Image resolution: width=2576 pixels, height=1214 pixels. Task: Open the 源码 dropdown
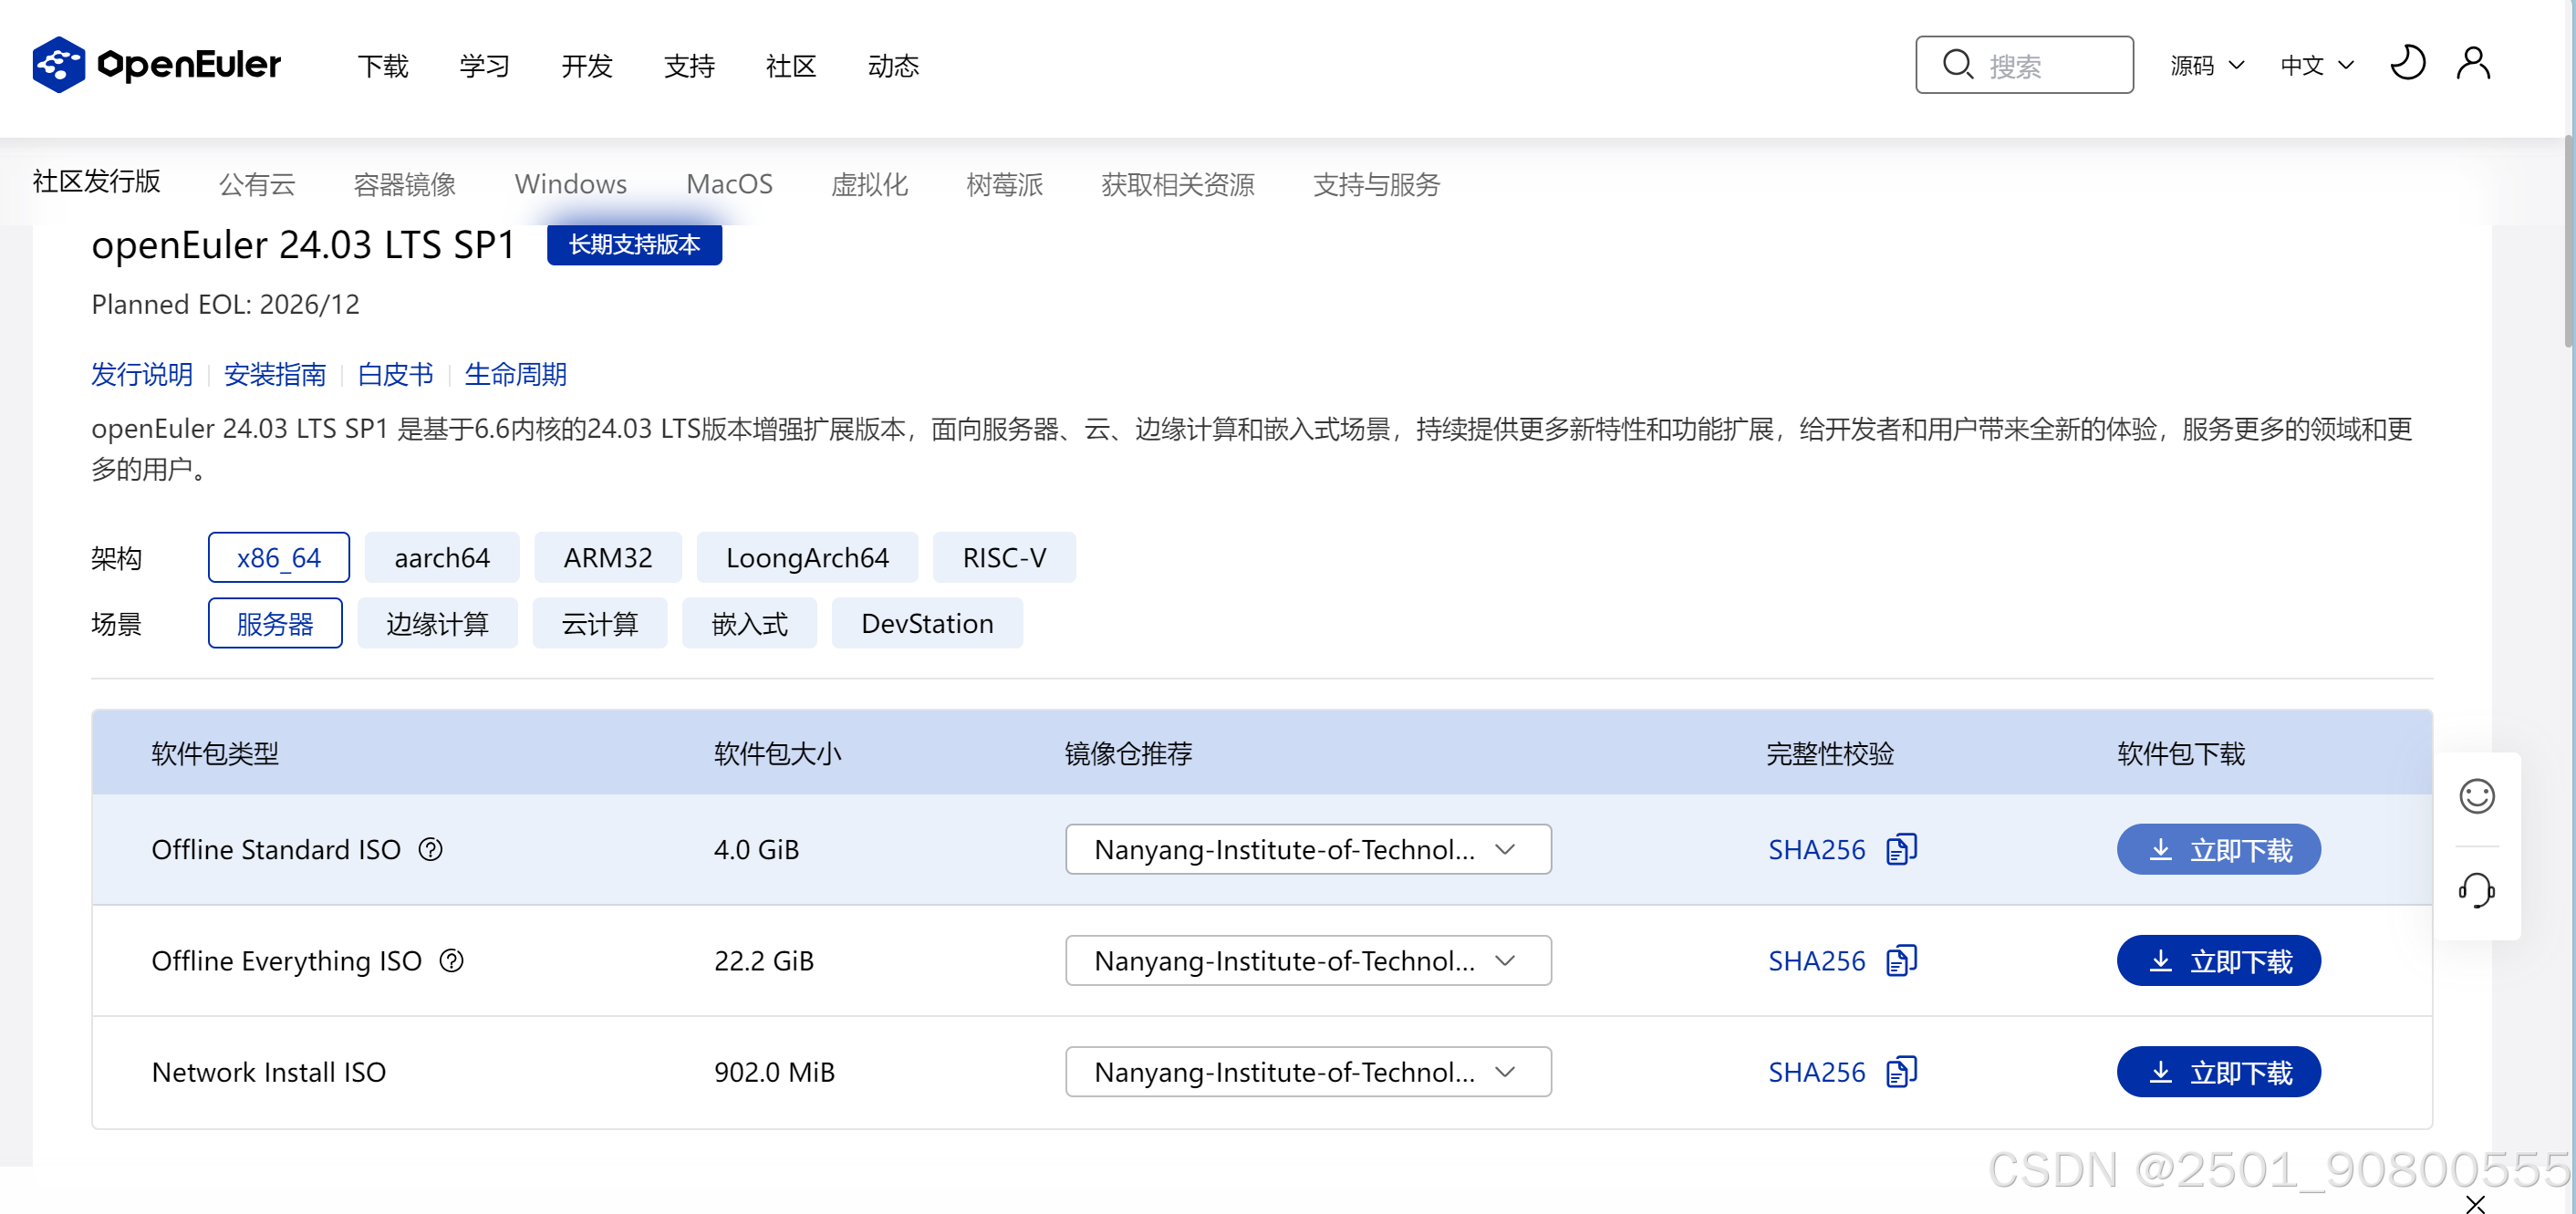coord(2207,64)
